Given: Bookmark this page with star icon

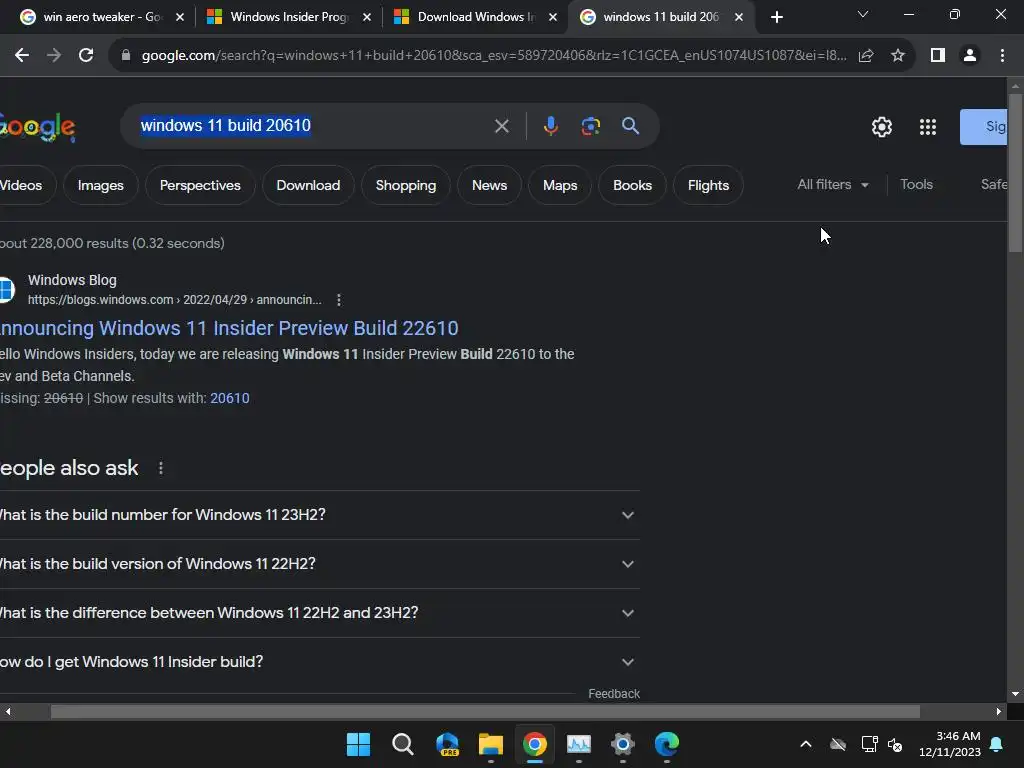Looking at the screenshot, I should (898, 56).
